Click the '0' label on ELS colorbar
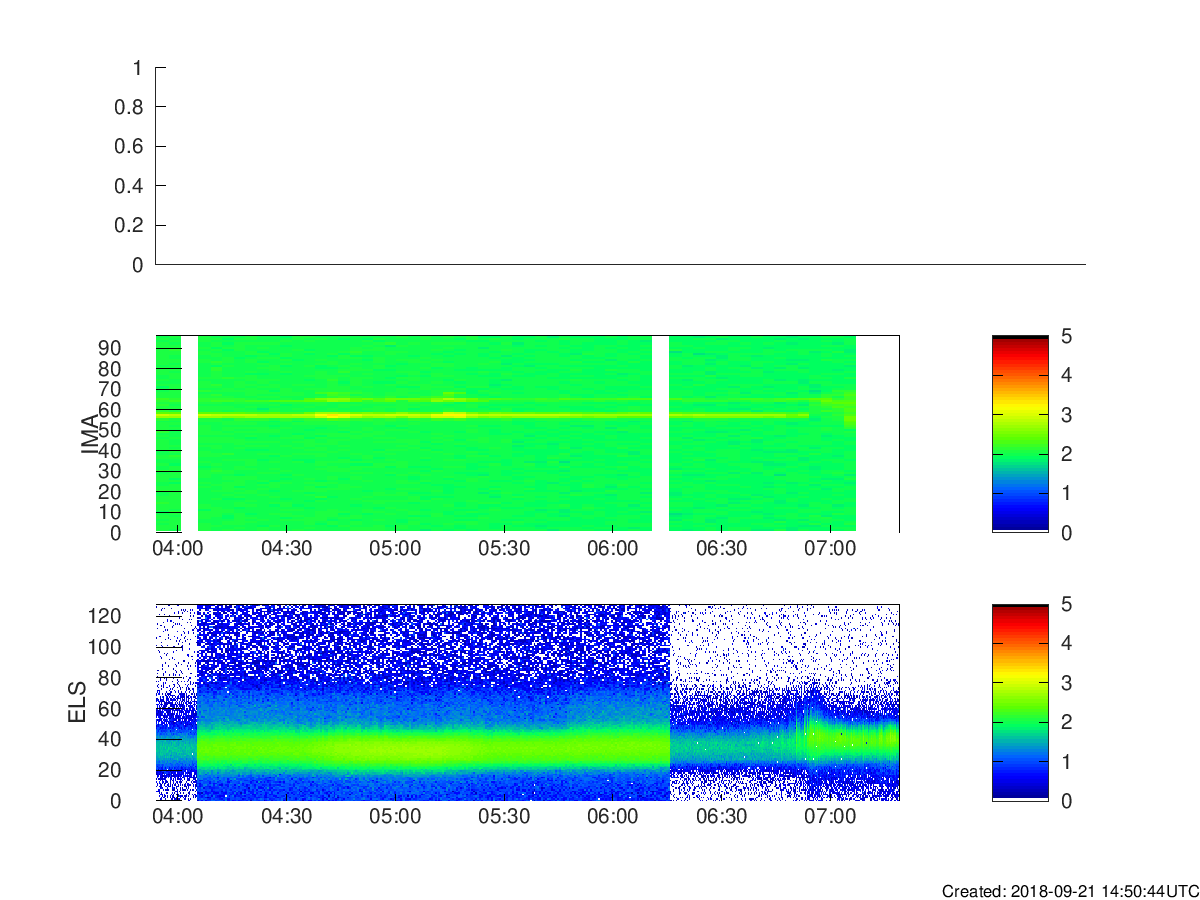 tap(1066, 801)
